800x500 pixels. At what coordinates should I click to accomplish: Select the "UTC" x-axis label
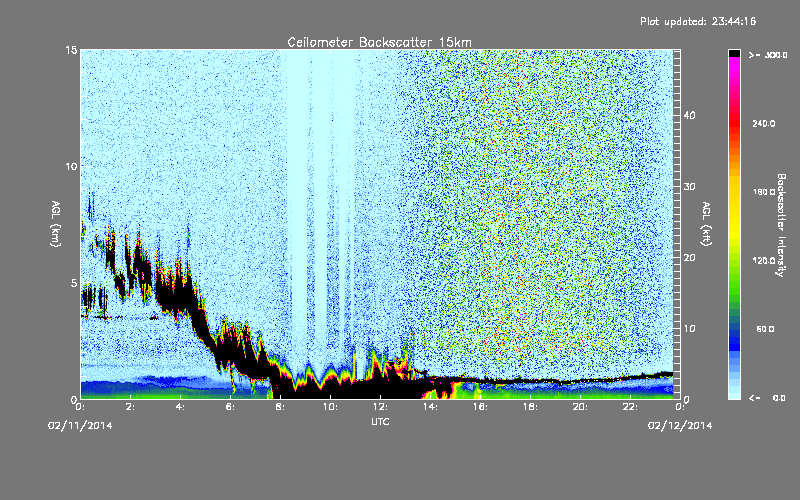tap(380, 421)
